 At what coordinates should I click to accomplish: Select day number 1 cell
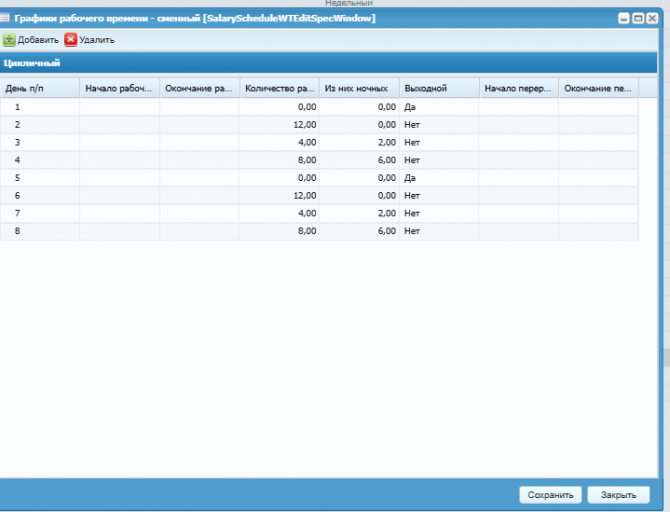[x=40, y=107]
